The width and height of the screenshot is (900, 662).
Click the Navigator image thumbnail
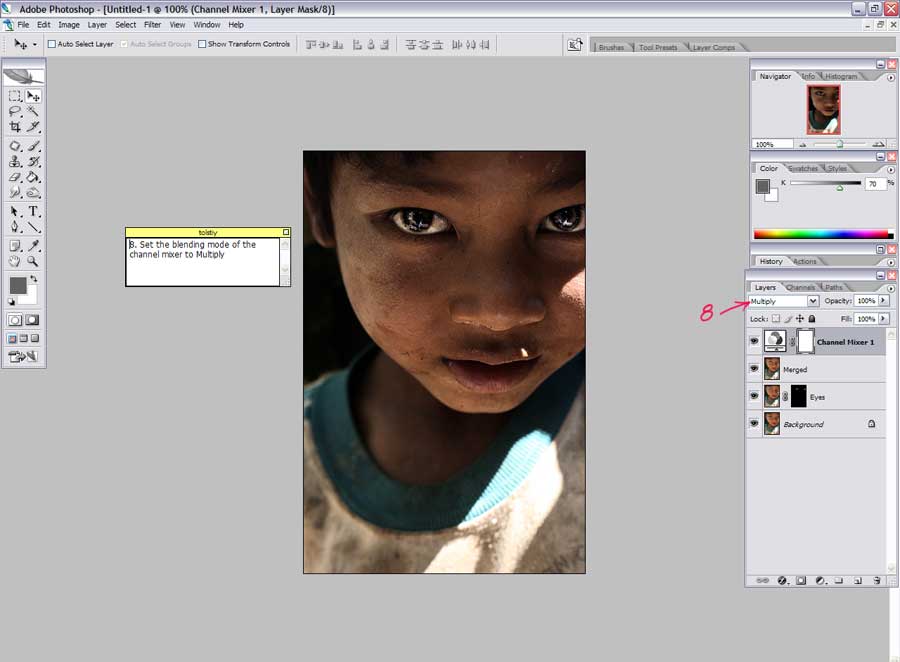pyautogui.click(x=823, y=109)
